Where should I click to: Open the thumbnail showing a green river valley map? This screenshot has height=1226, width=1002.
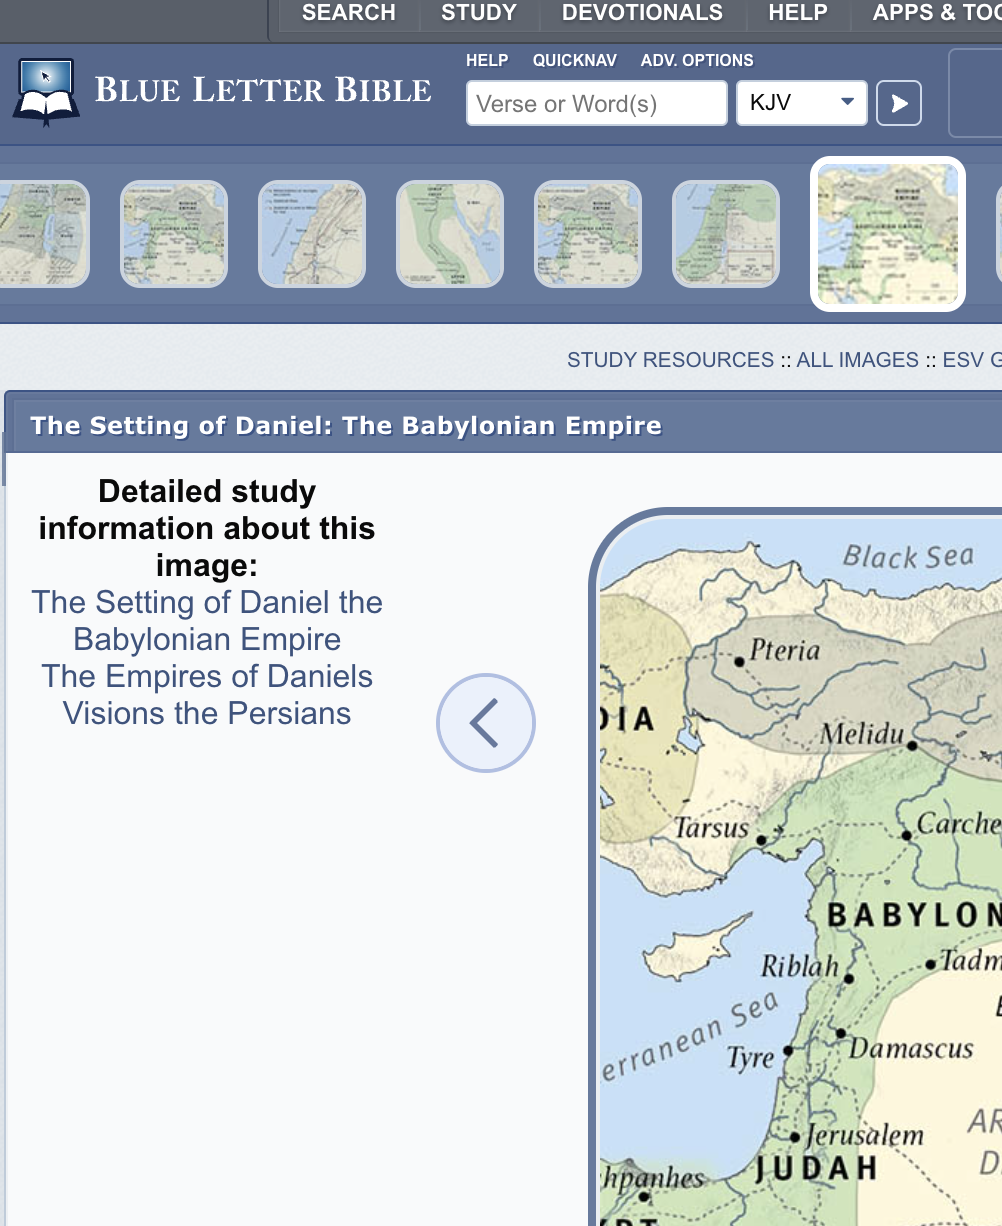450,234
